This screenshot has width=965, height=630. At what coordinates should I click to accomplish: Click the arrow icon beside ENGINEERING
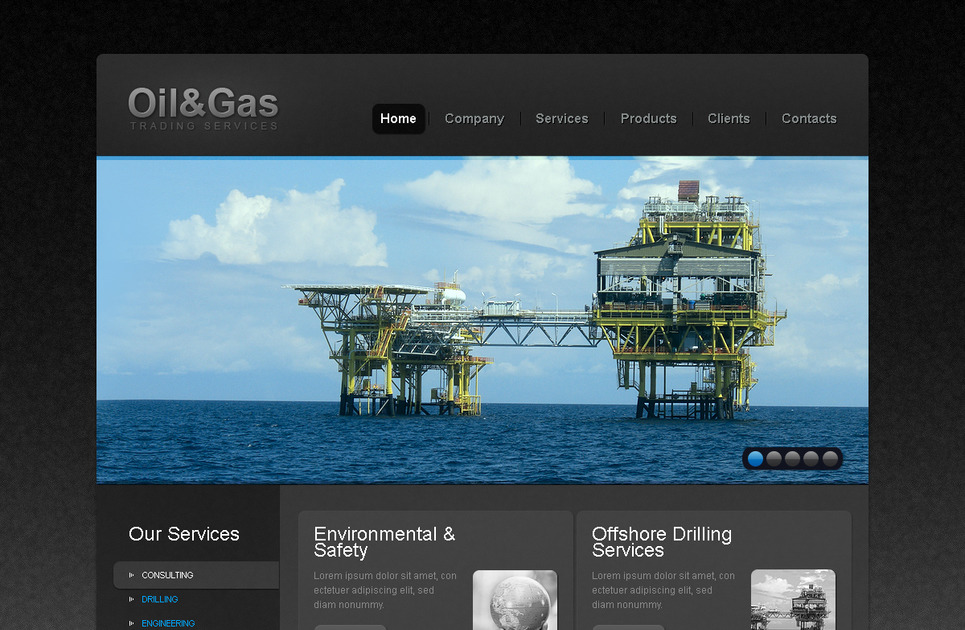tap(131, 623)
